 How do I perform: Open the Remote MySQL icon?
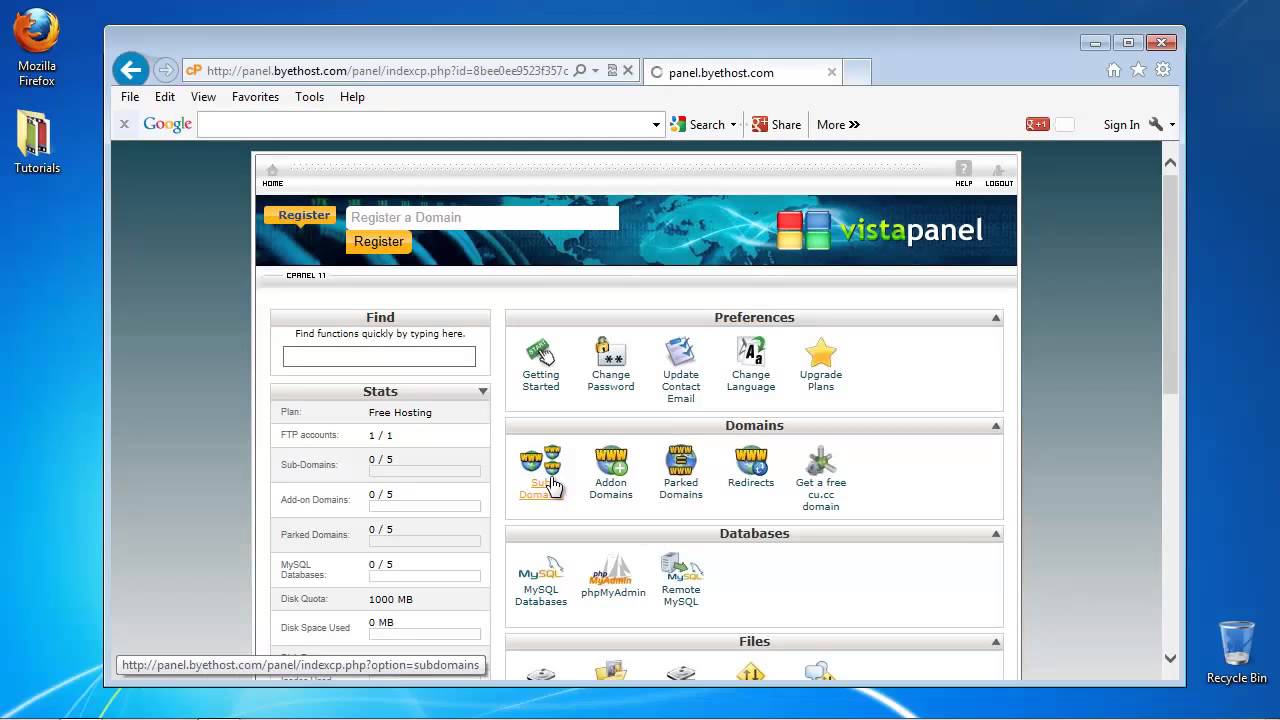[681, 567]
